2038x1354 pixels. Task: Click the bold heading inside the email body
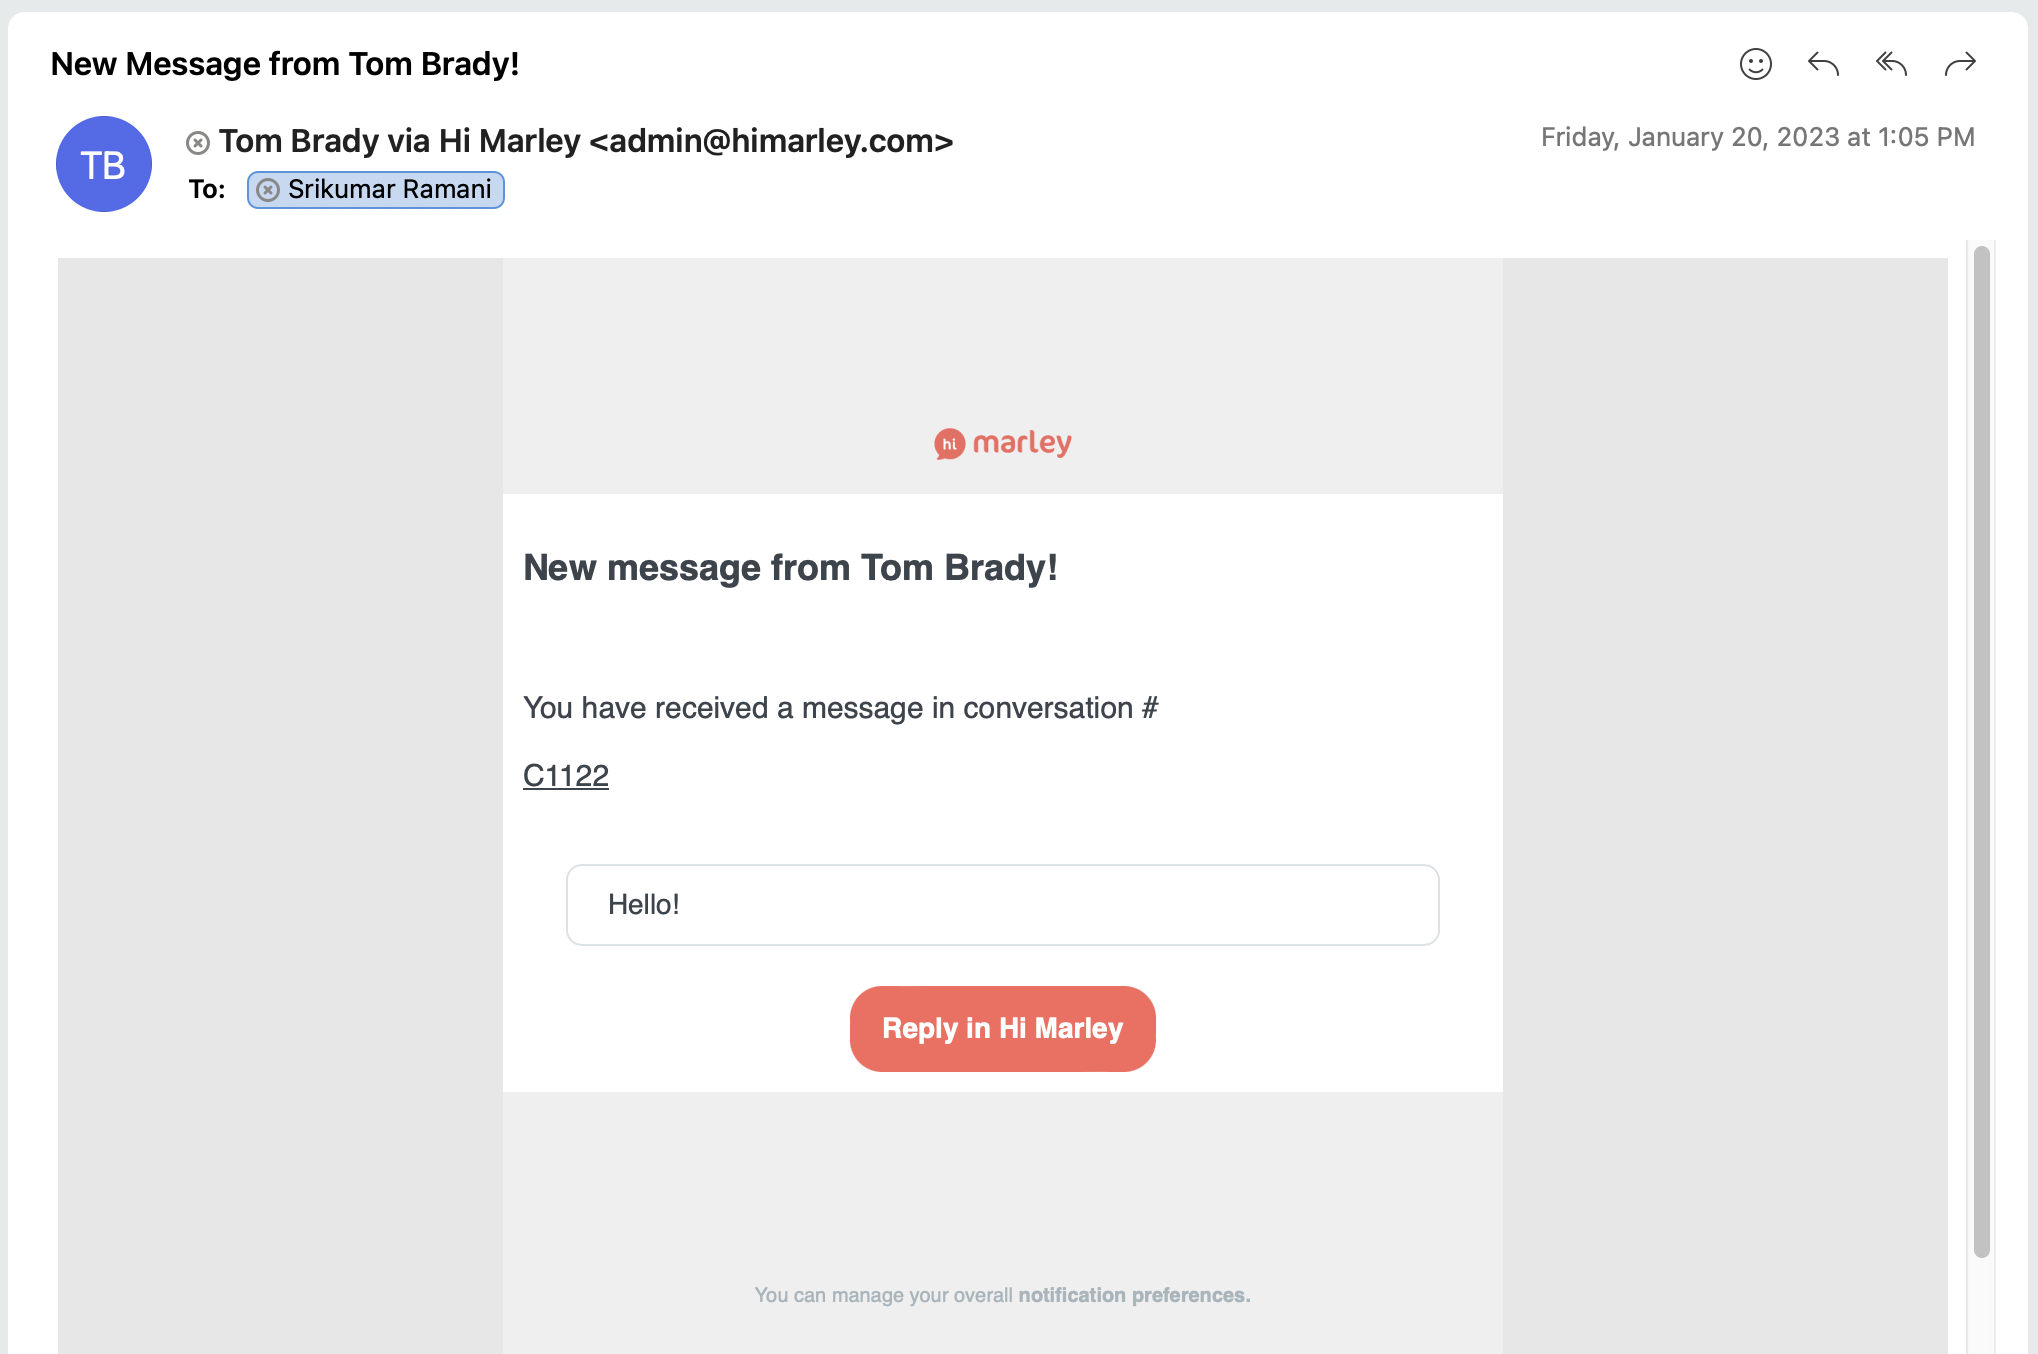tap(790, 568)
